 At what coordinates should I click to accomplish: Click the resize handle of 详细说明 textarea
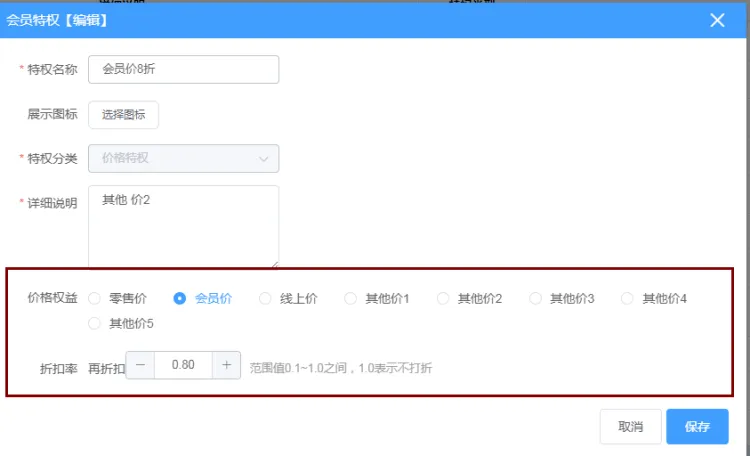point(274,264)
